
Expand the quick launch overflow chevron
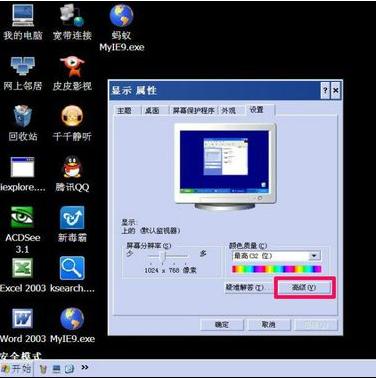tap(85, 367)
